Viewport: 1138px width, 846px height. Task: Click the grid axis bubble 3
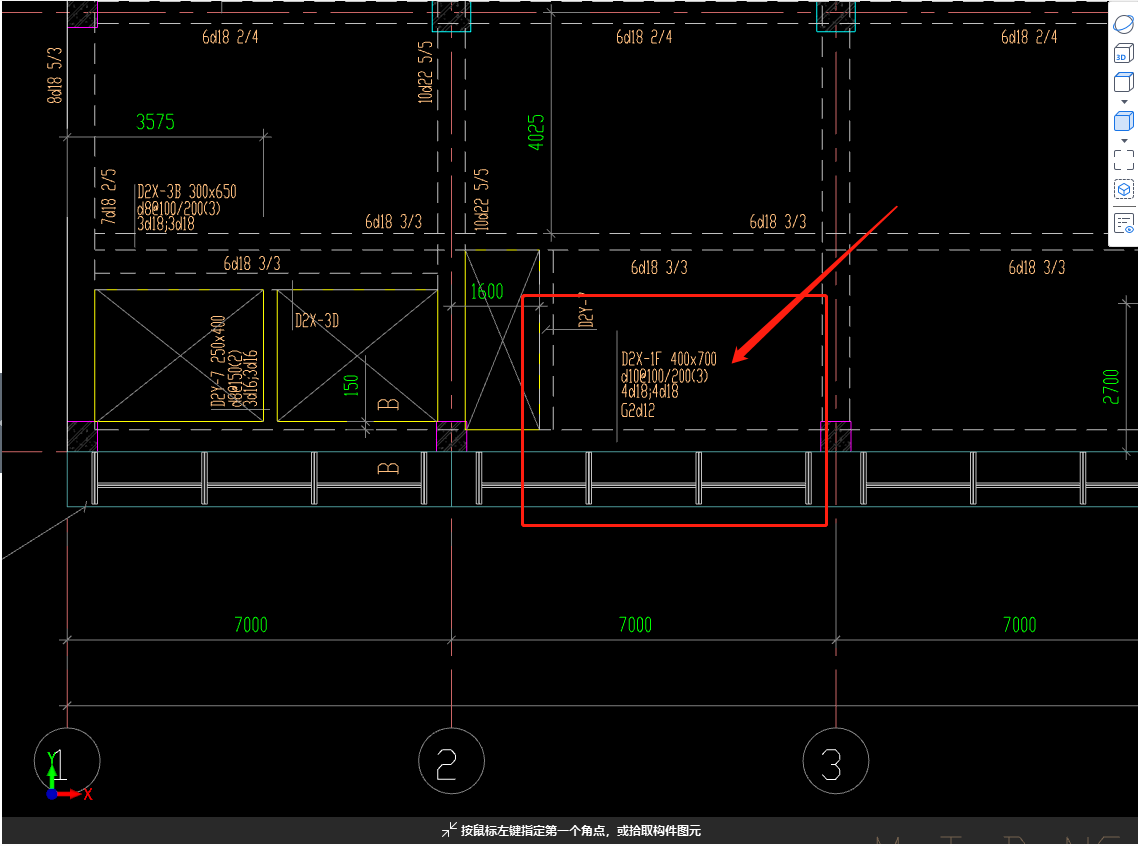tap(835, 761)
